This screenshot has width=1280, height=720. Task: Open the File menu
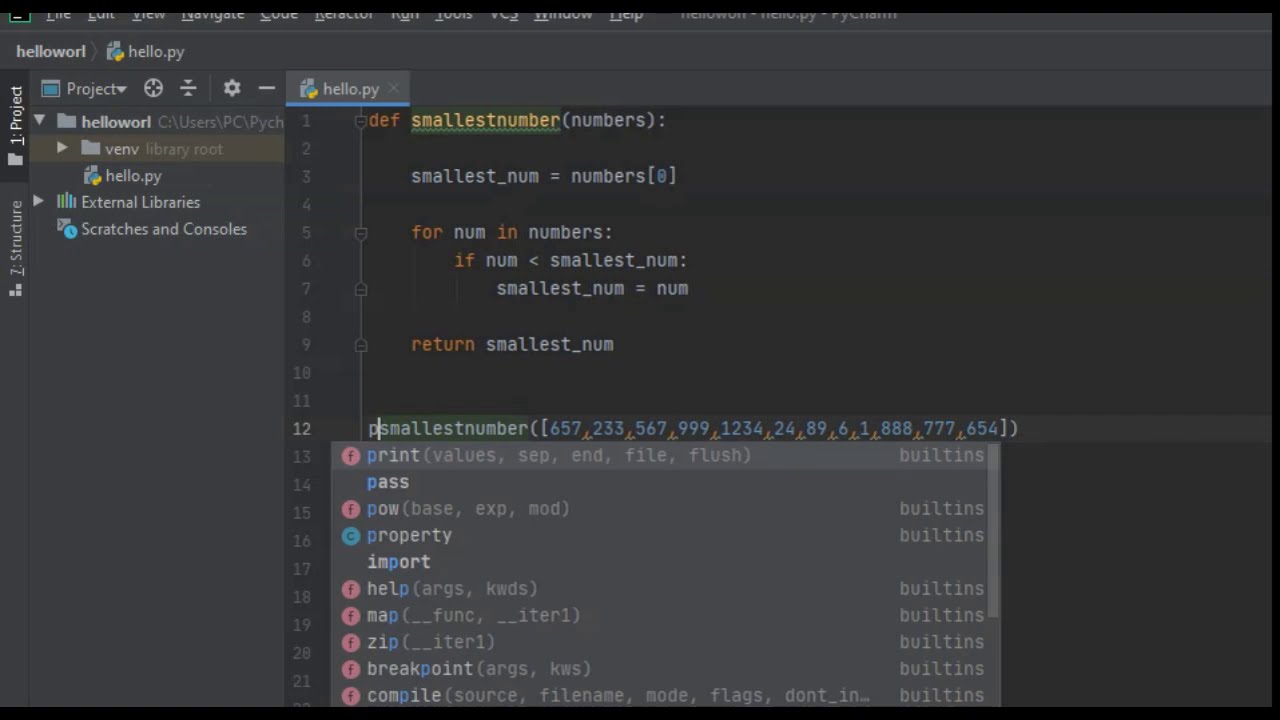click(x=58, y=14)
